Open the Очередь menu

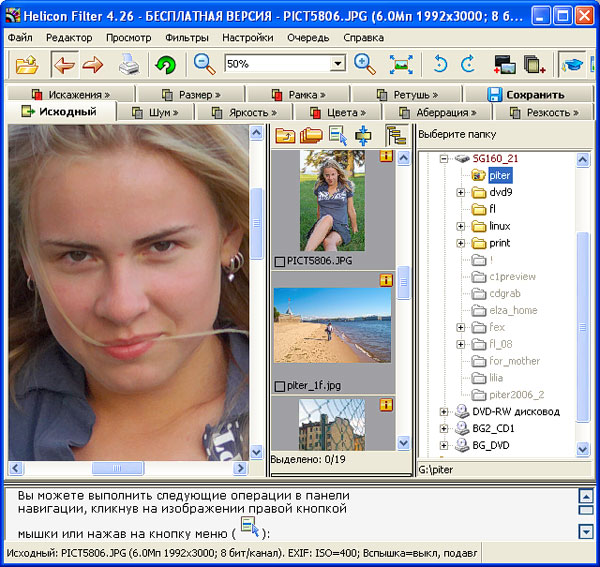[308, 37]
